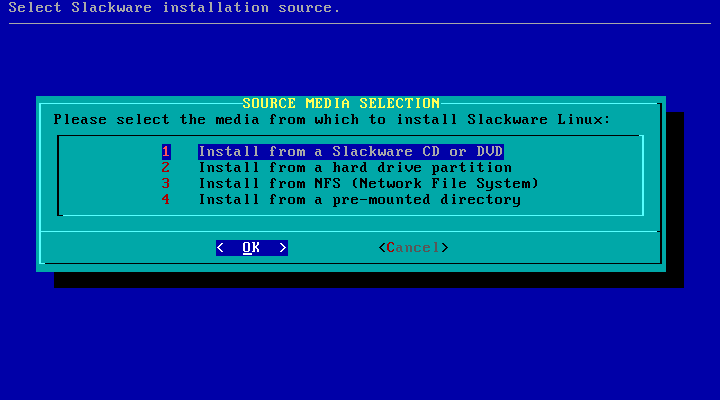Choose 'Install from a Slackware CD or DVD'
Viewport: 720px width, 400px height.
tap(350, 151)
